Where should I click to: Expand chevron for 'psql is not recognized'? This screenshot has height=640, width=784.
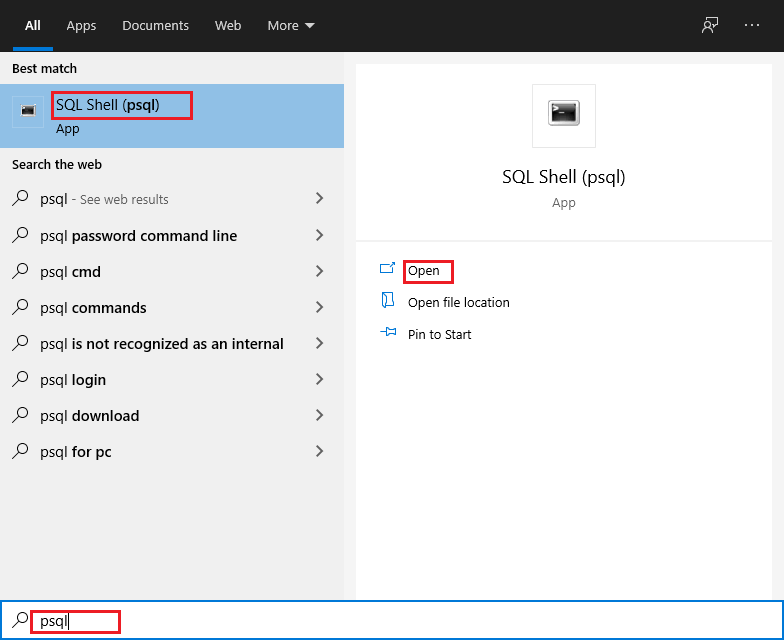click(320, 343)
